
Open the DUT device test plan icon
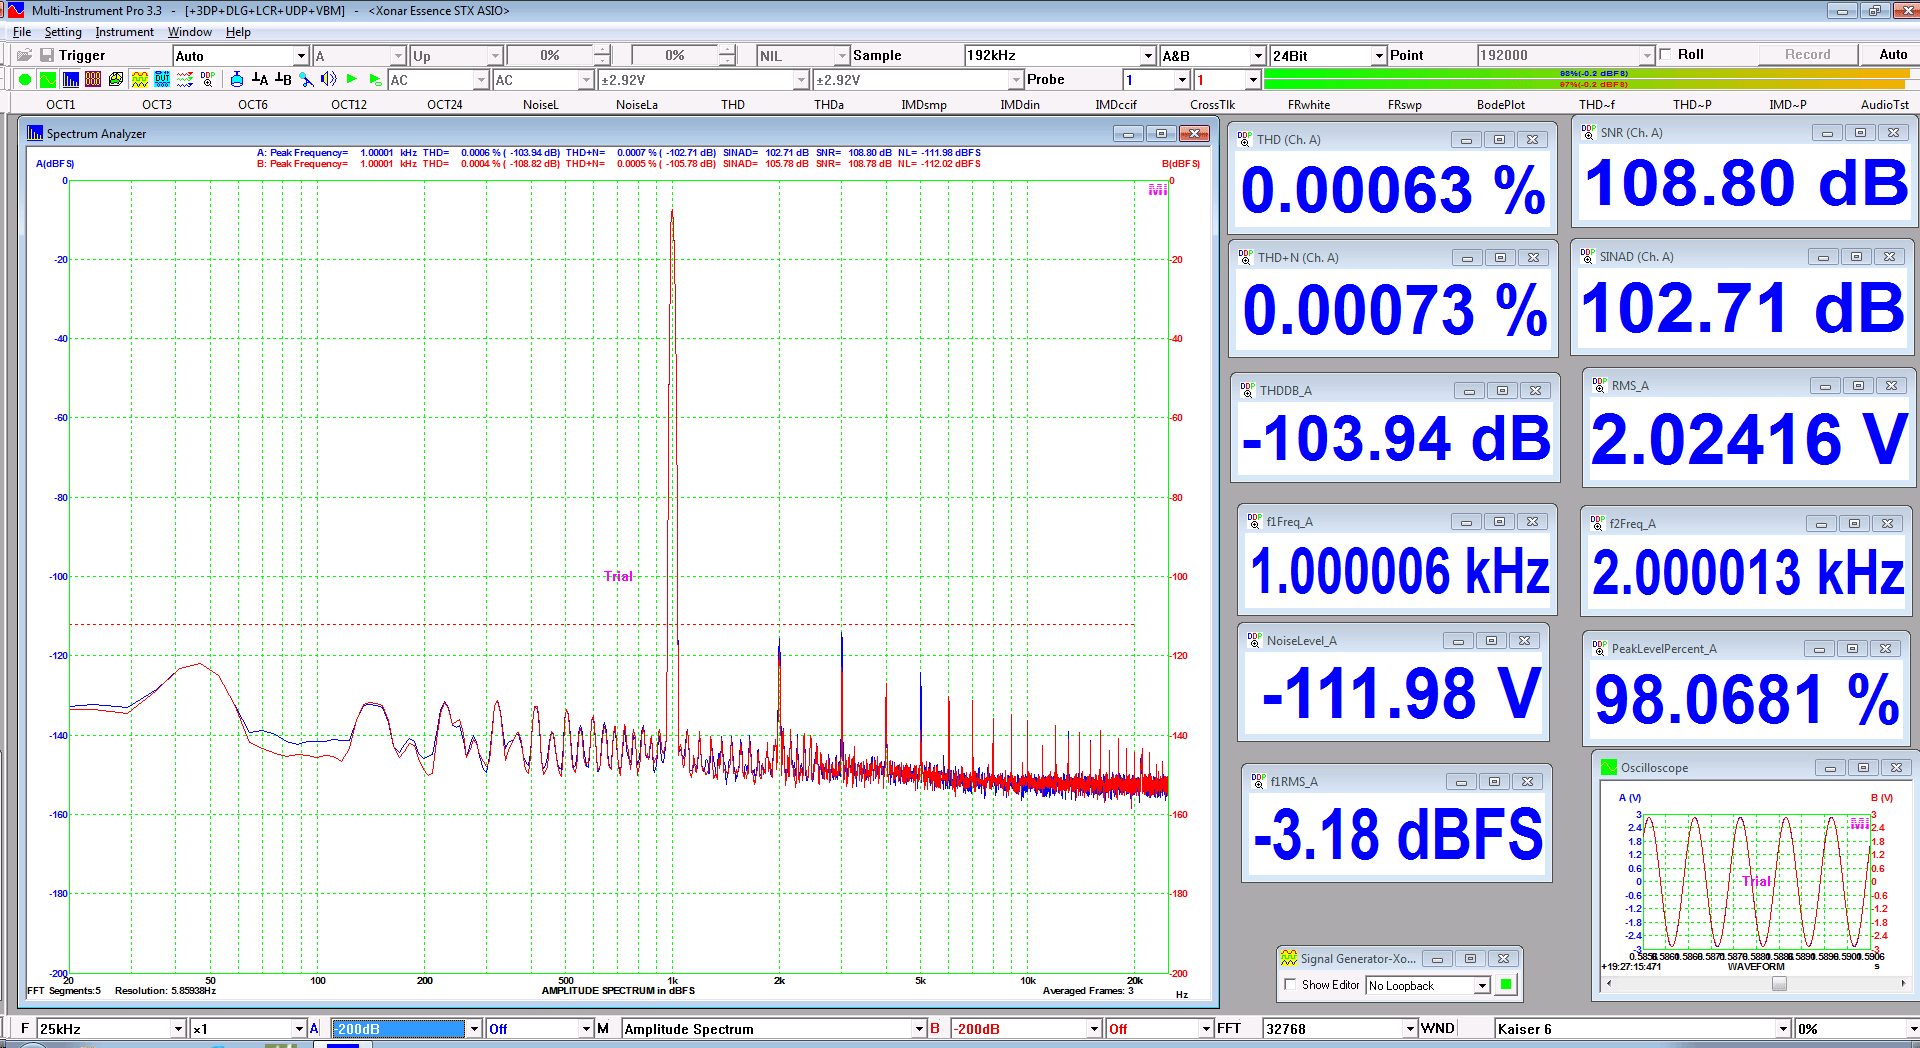tap(162, 79)
